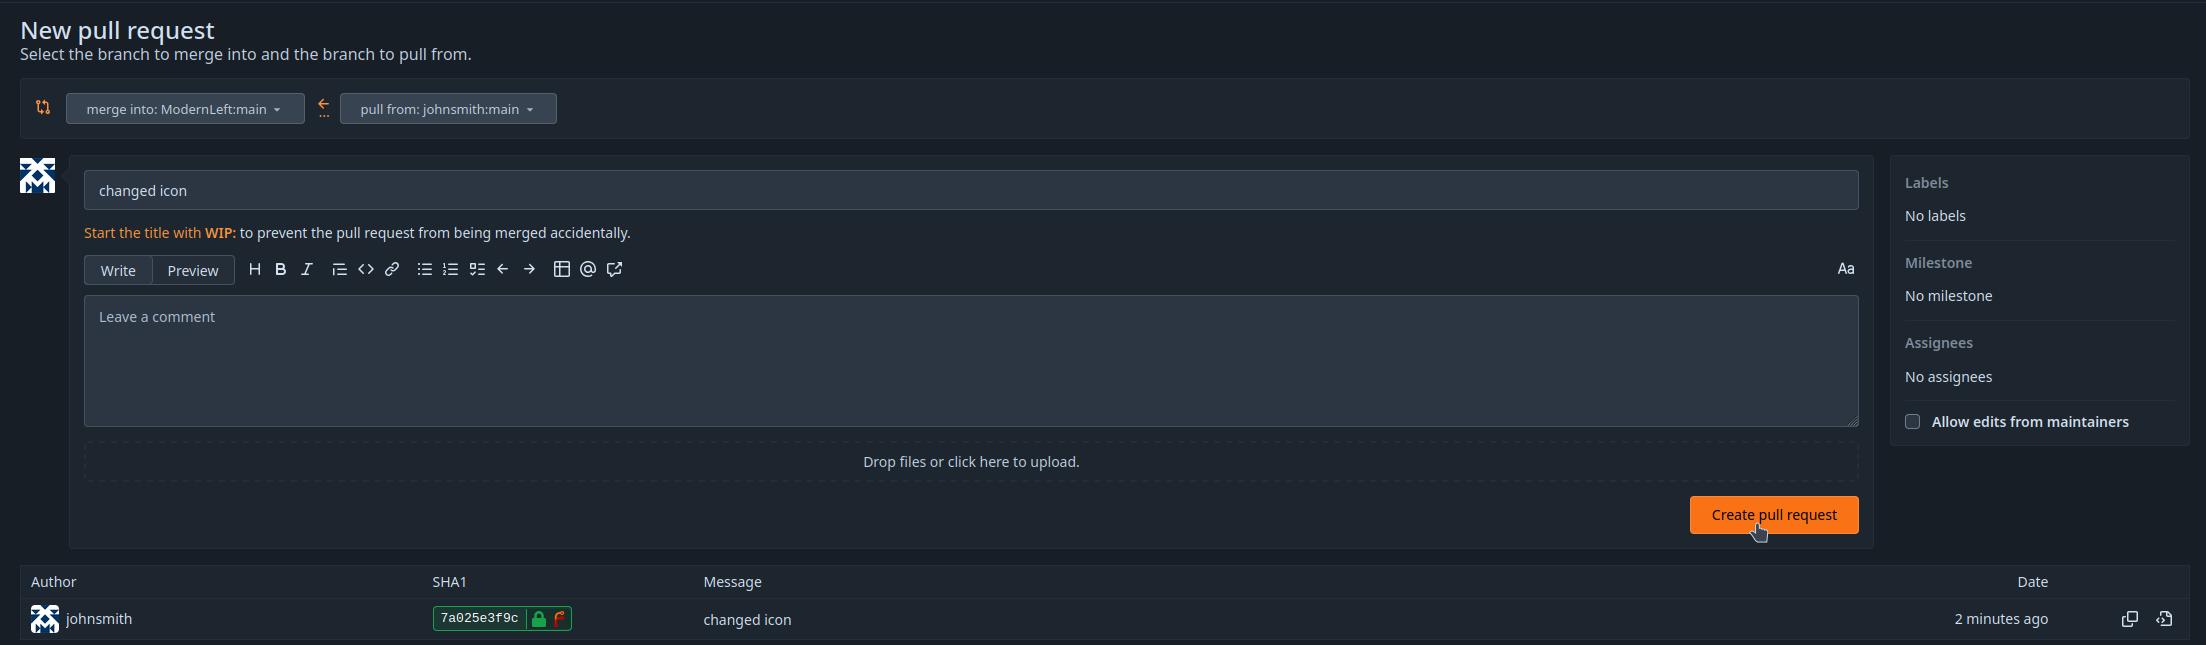2206x645 pixels.
Task: Apply bold formatting in comment toolbar
Action: coord(281,269)
